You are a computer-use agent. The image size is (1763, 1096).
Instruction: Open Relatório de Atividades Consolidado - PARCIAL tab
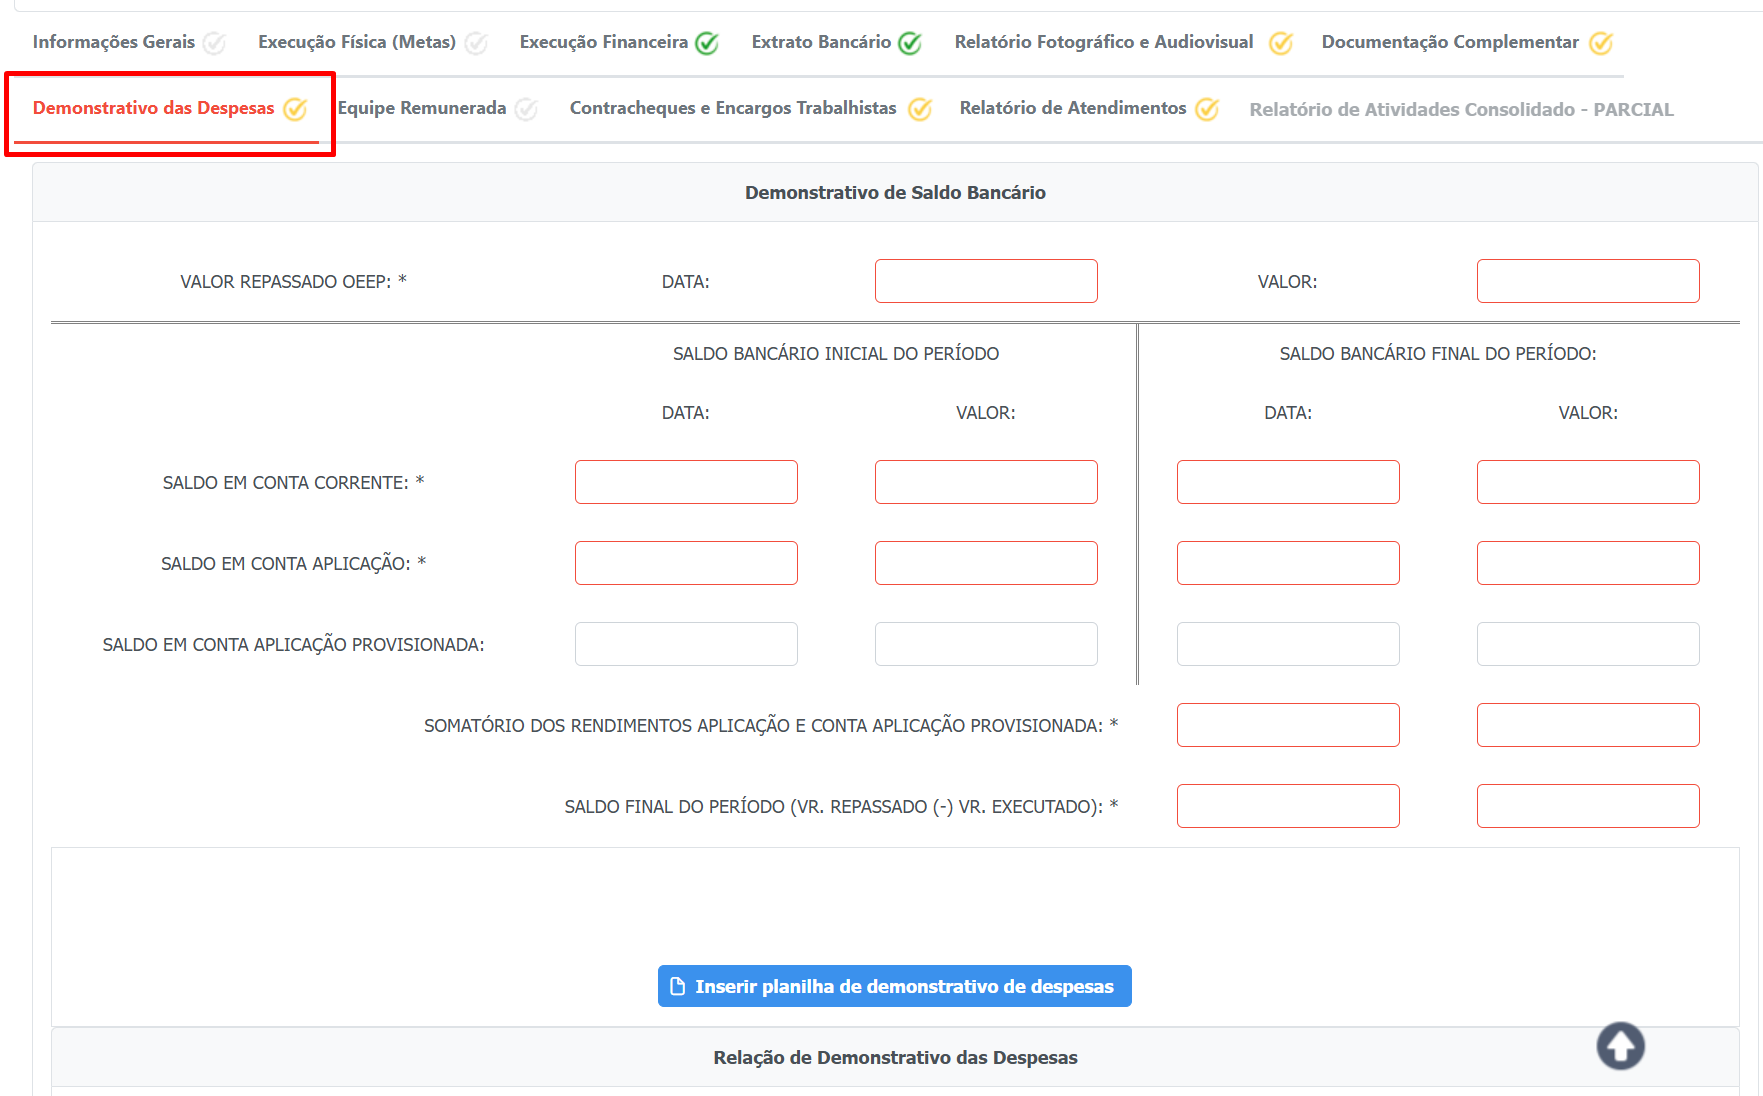click(x=1460, y=109)
